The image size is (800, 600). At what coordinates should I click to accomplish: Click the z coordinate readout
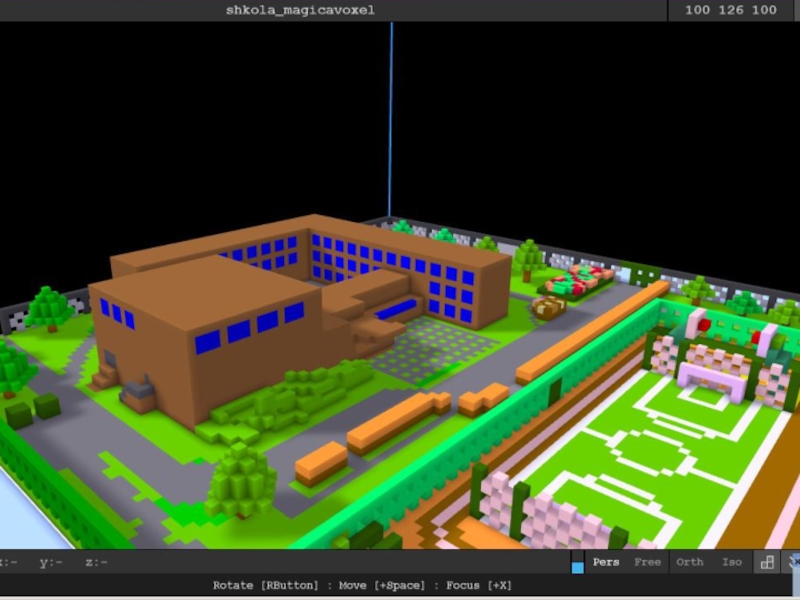(x=96, y=562)
